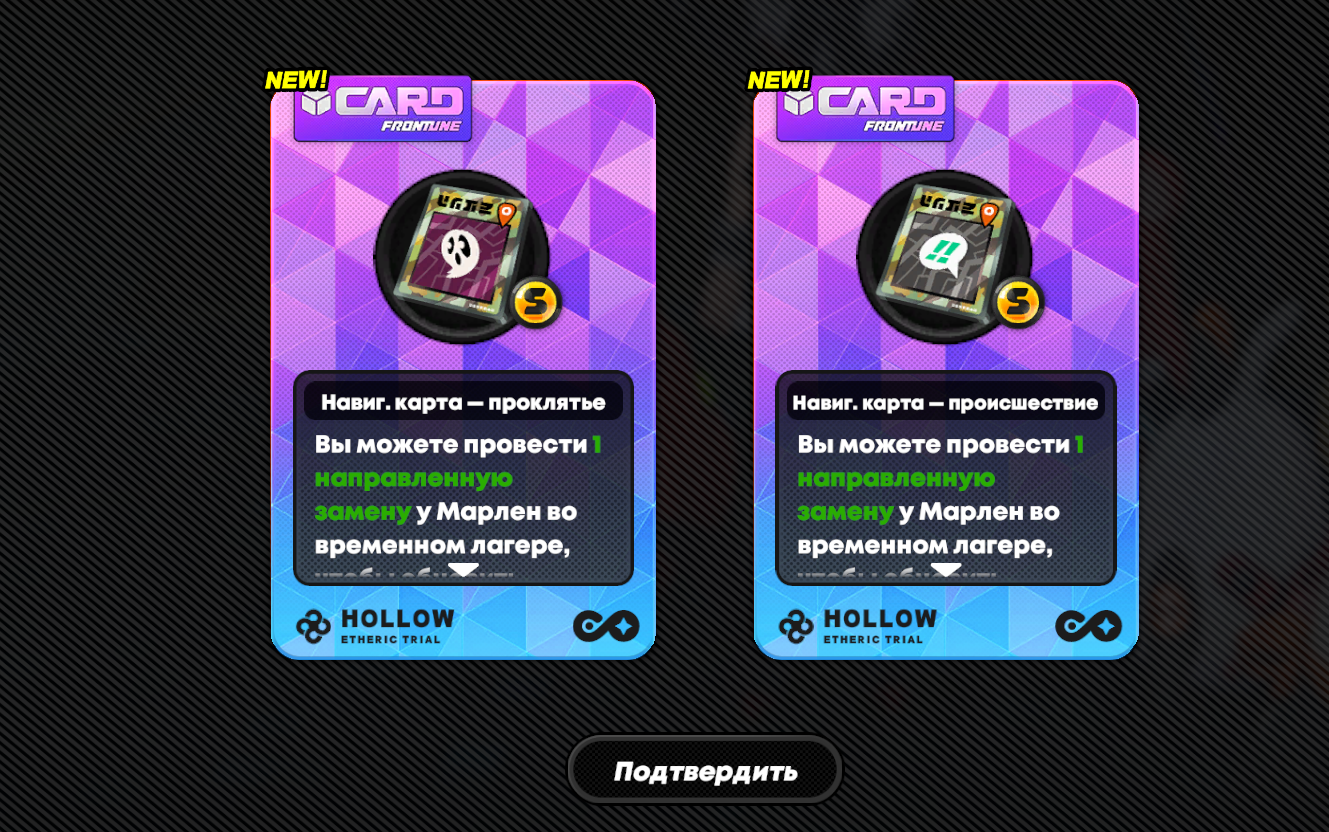Click the NEW! tag on left card
Screen dimensions: 1329x832
click(x=296, y=80)
